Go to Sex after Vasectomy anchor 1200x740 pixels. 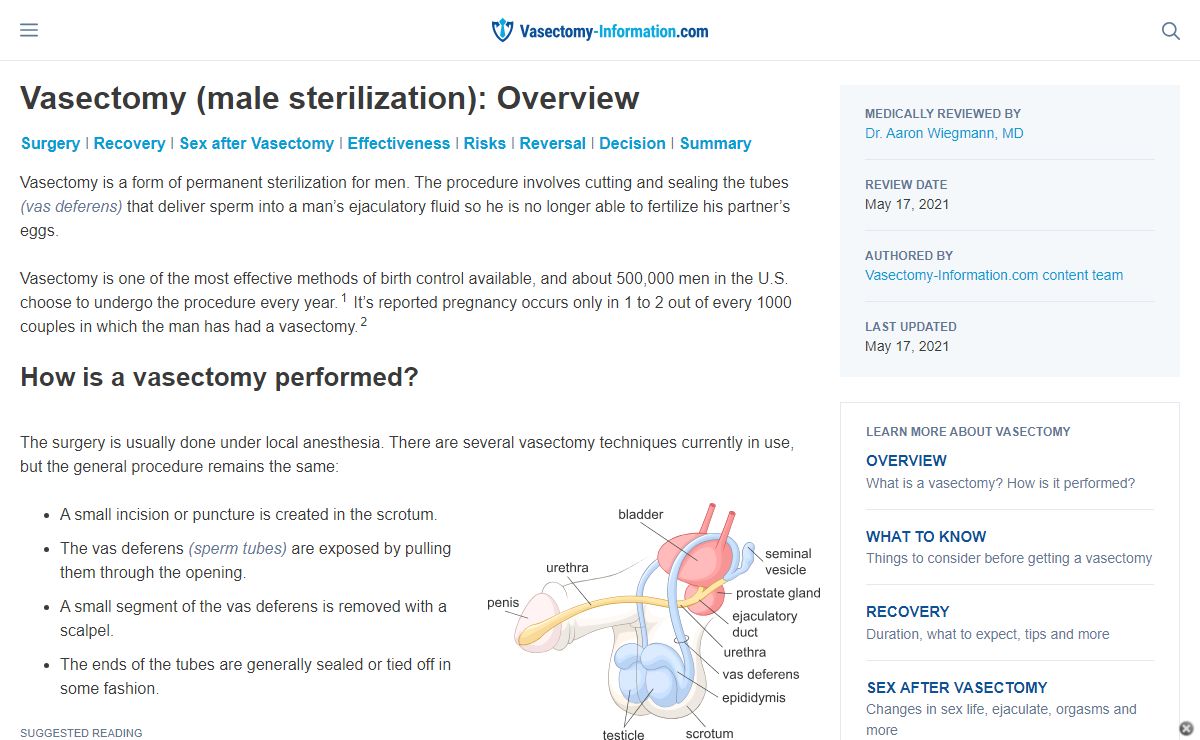[257, 143]
